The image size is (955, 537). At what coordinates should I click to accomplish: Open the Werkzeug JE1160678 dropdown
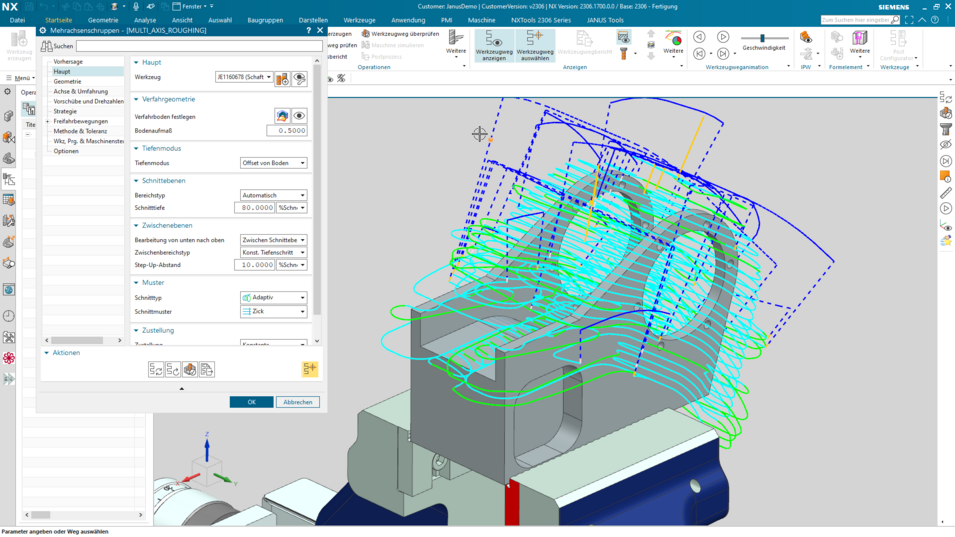pos(244,77)
